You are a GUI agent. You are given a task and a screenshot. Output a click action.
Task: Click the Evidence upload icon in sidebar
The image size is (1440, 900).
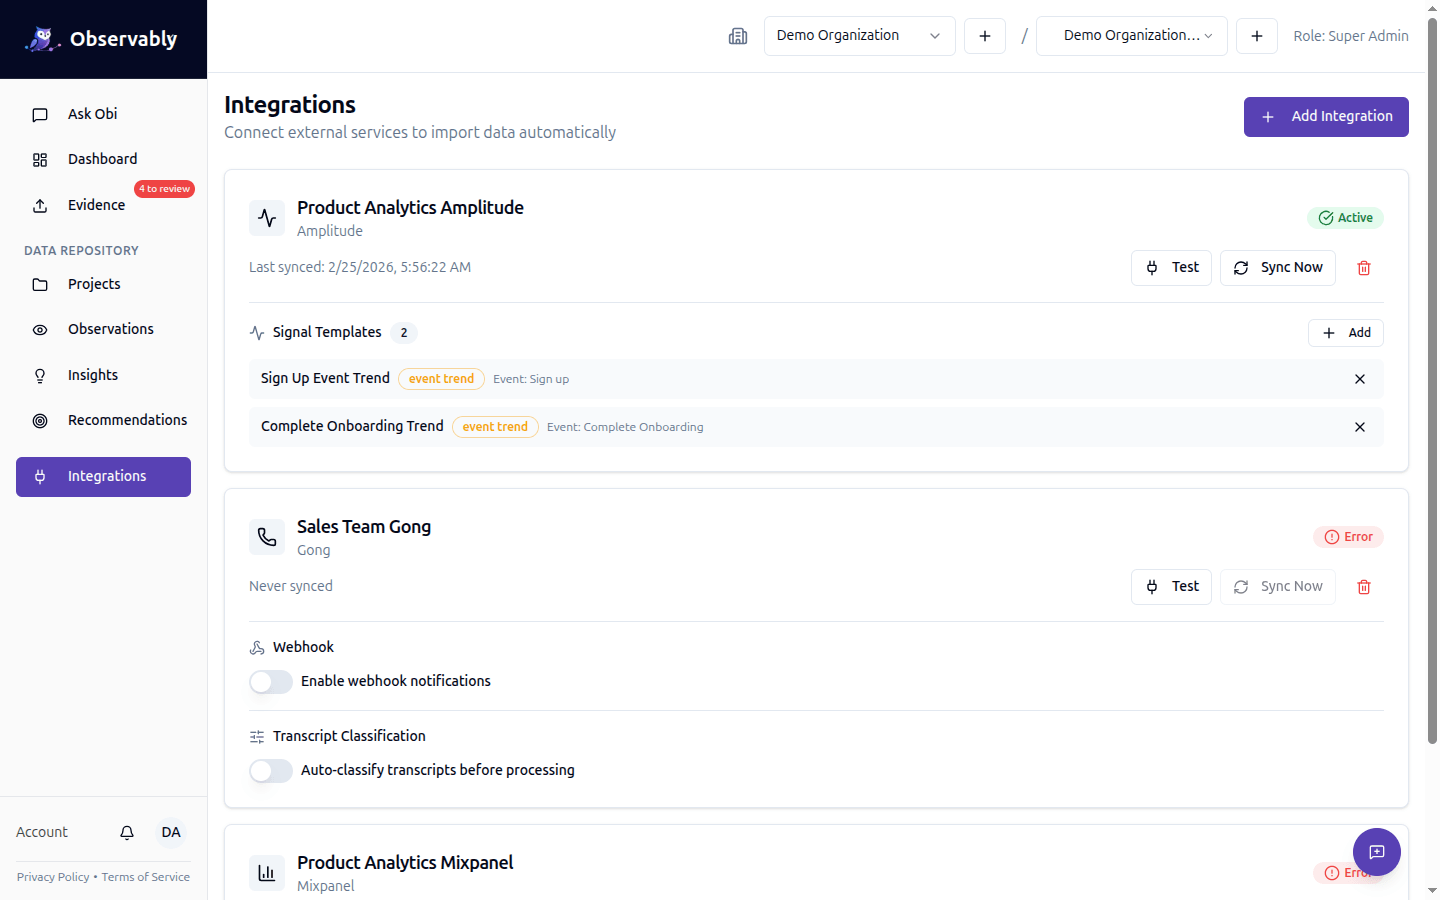click(40, 205)
